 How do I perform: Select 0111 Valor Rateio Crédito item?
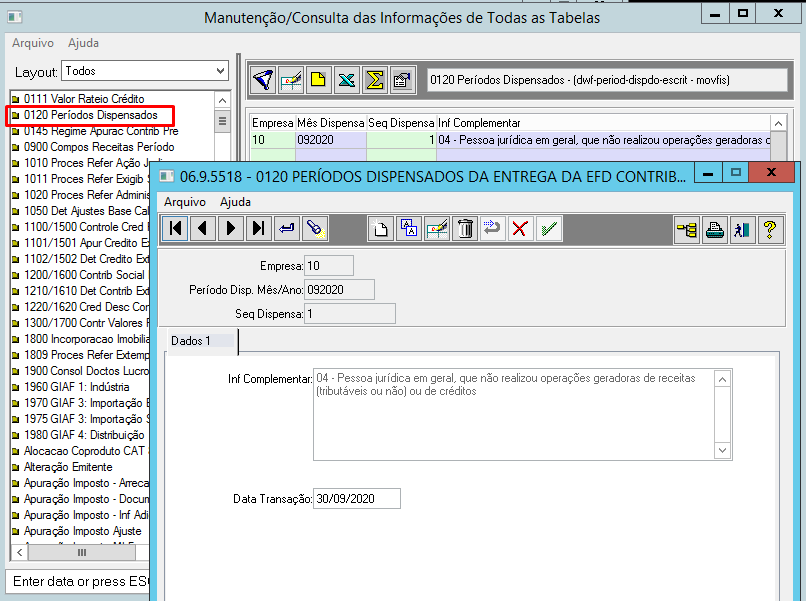79,99
